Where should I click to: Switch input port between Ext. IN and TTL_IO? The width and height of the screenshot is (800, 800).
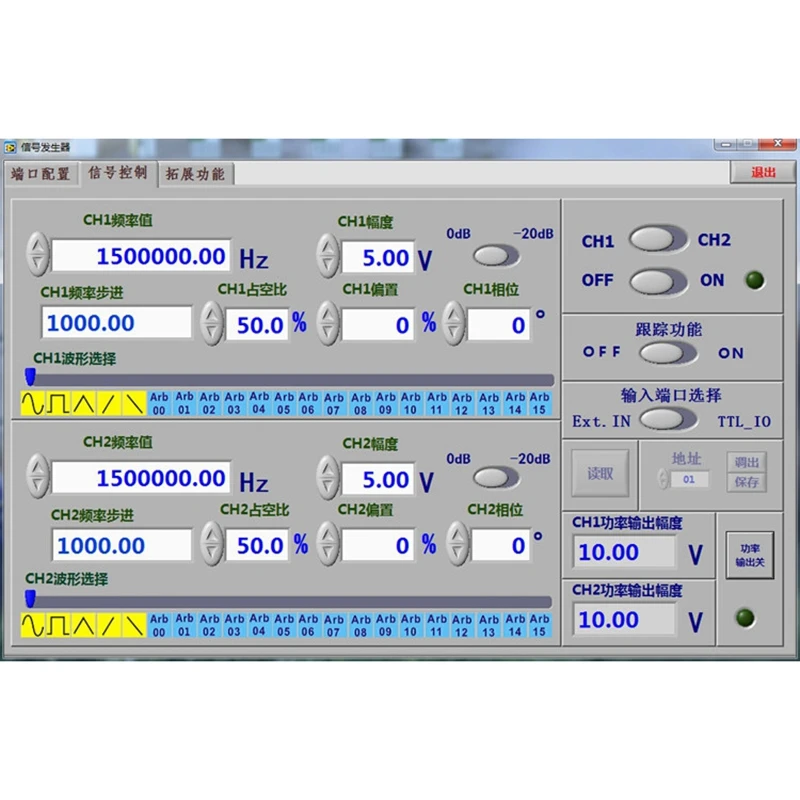pyautogui.click(x=667, y=420)
